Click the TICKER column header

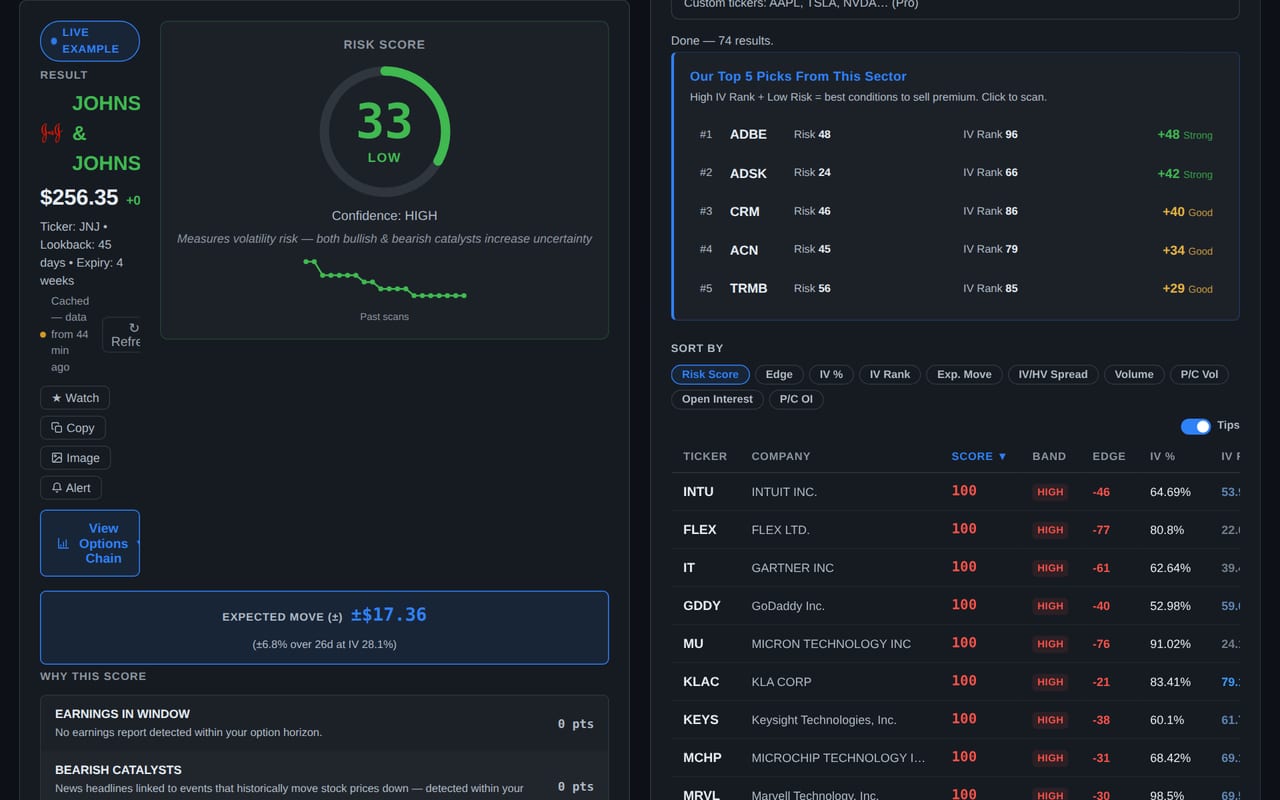click(x=705, y=456)
